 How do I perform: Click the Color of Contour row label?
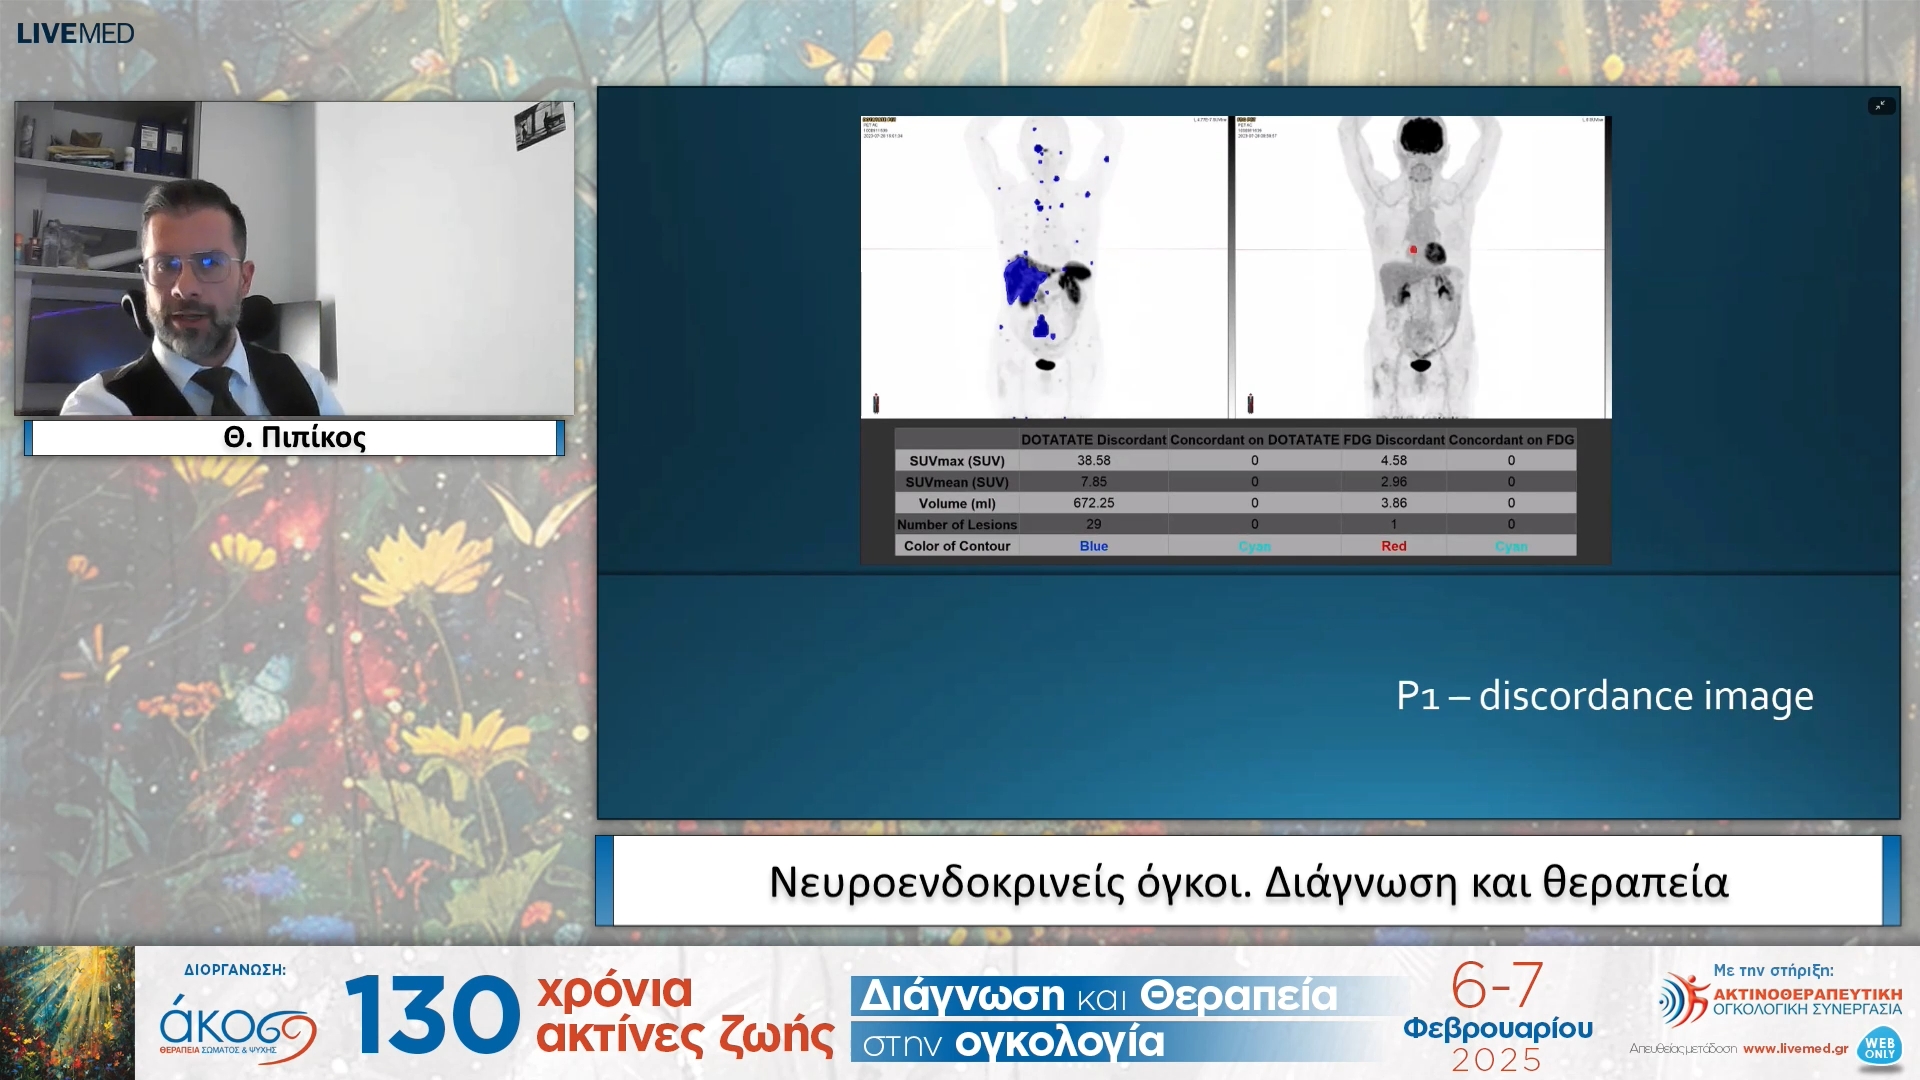[956, 546]
